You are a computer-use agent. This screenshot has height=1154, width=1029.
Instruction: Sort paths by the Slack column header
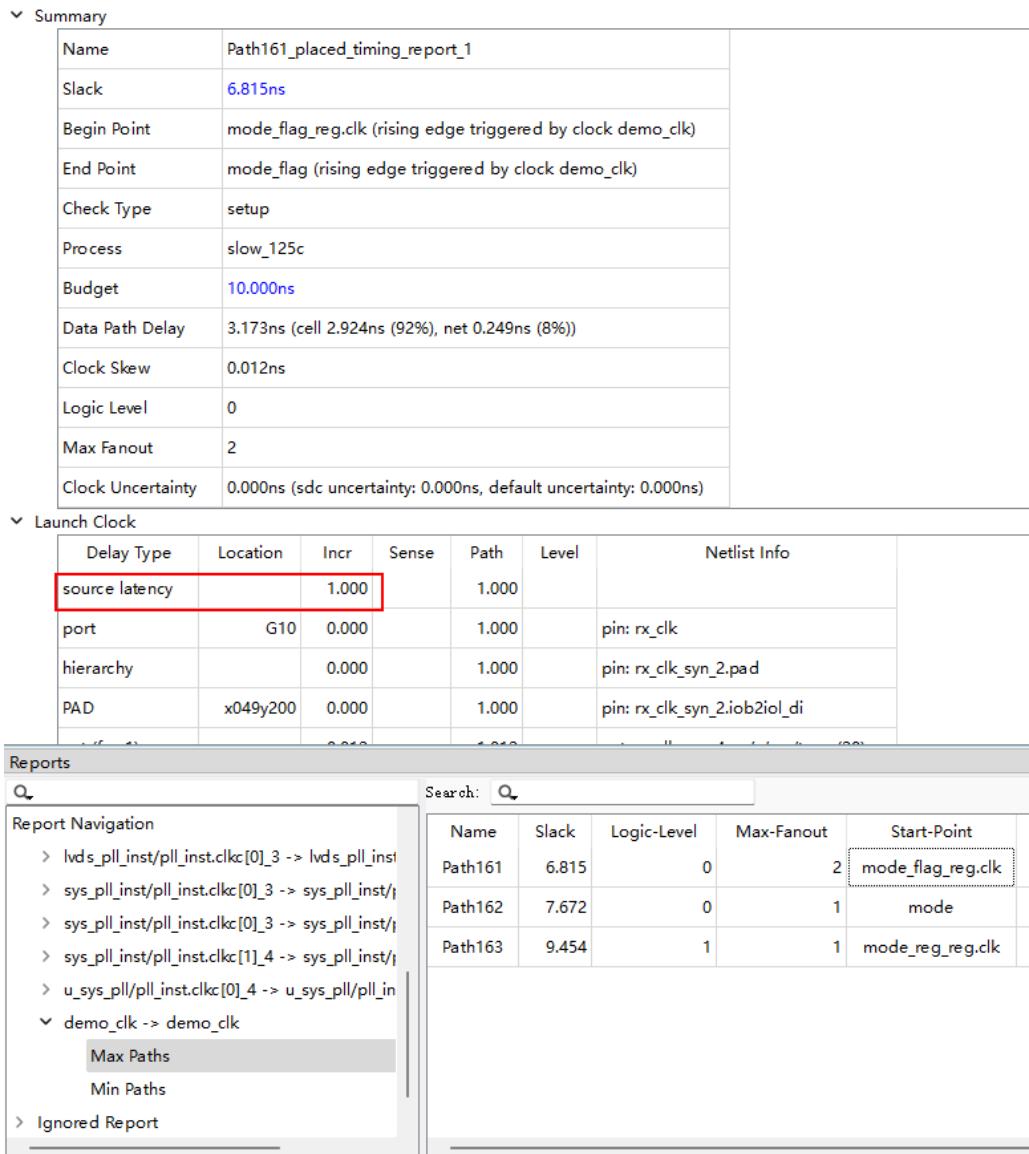pyautogui.click(x=555, y=832)
